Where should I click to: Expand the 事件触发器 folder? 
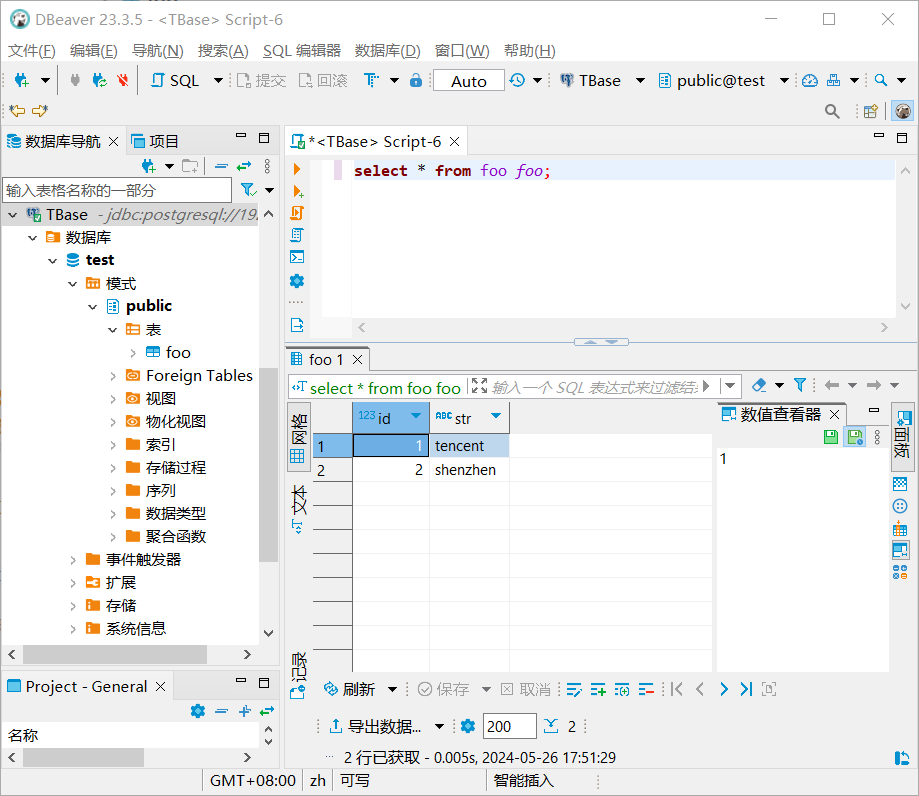coord(73,560)
